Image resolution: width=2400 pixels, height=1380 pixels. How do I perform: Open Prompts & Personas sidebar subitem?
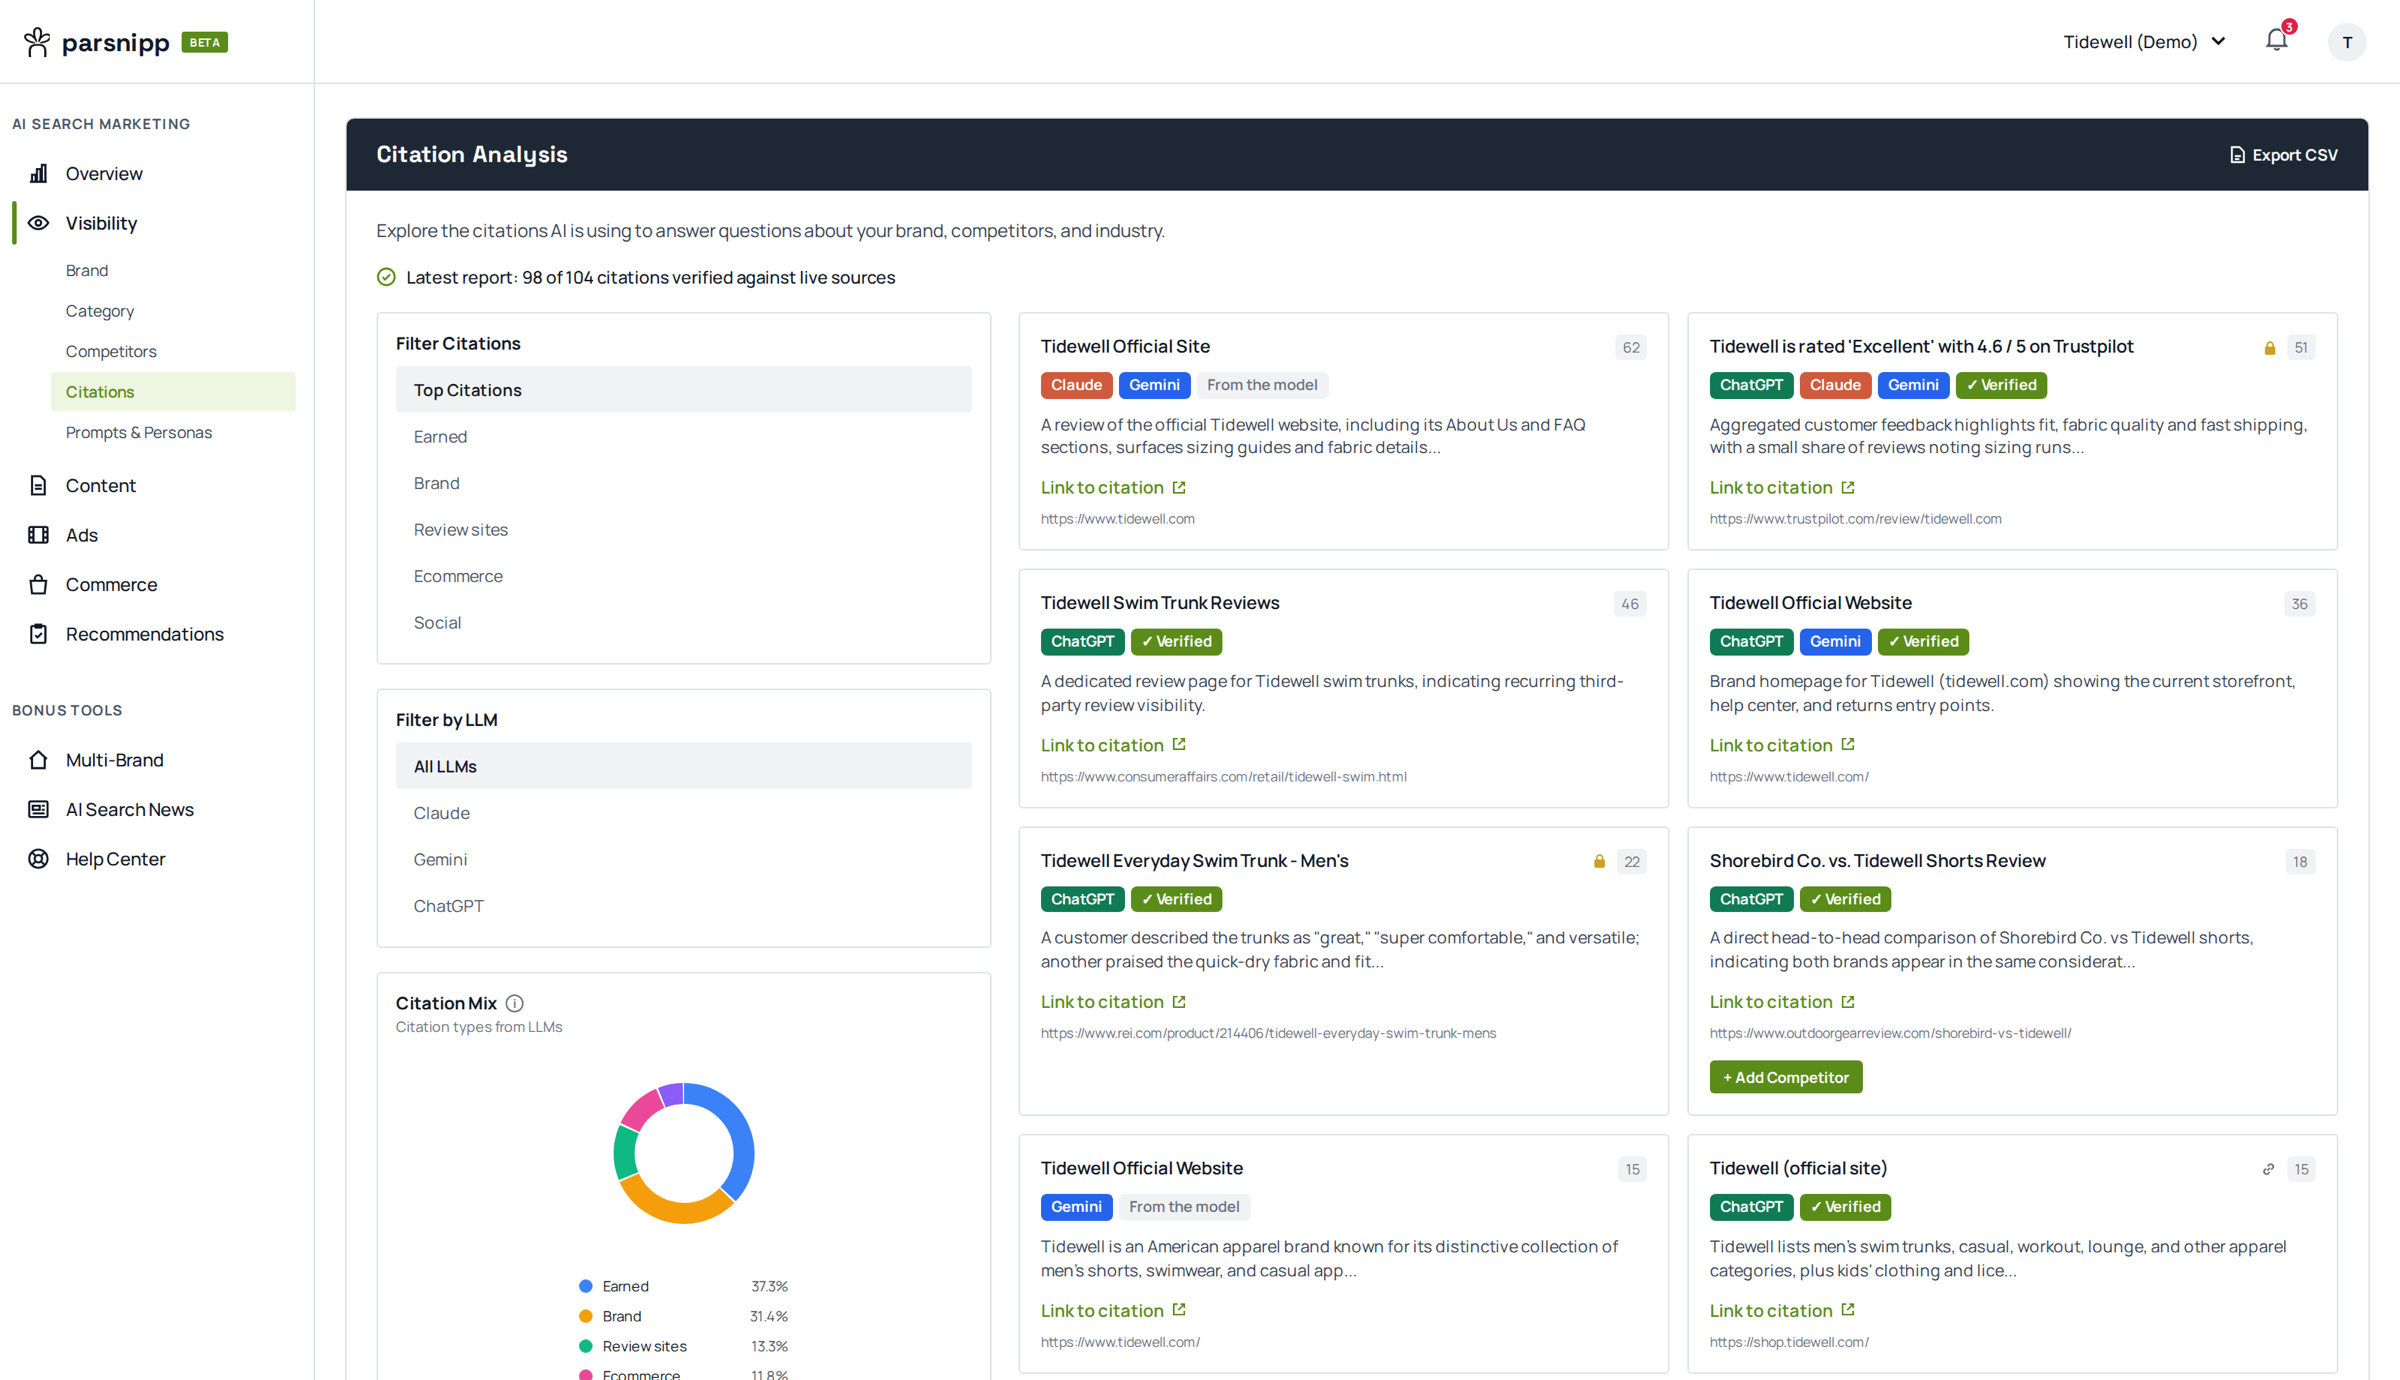coord(173,432)
